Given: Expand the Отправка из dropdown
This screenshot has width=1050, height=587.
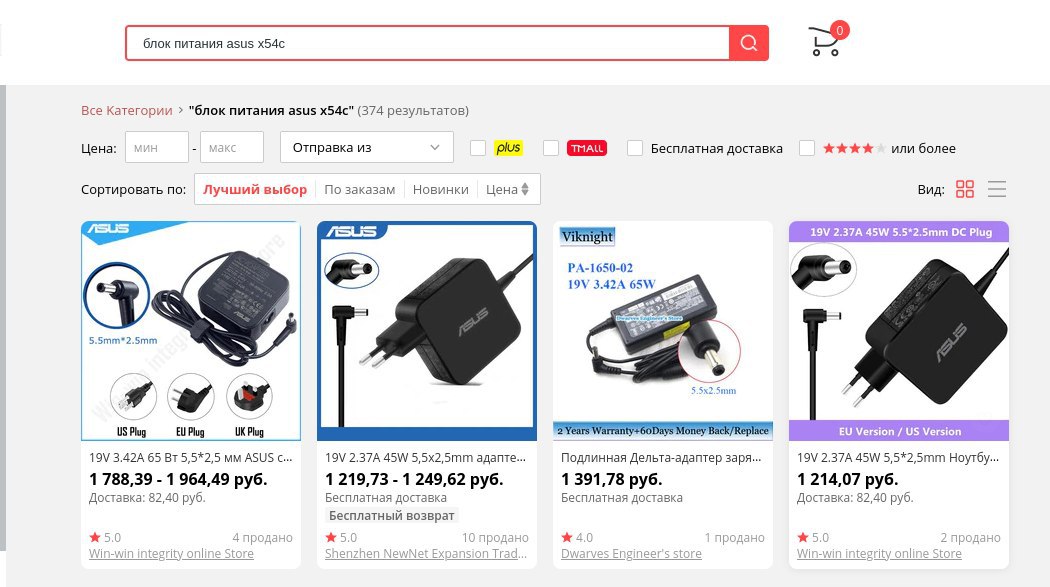Looking at the screenshot, I should click(x=366, y=147).
